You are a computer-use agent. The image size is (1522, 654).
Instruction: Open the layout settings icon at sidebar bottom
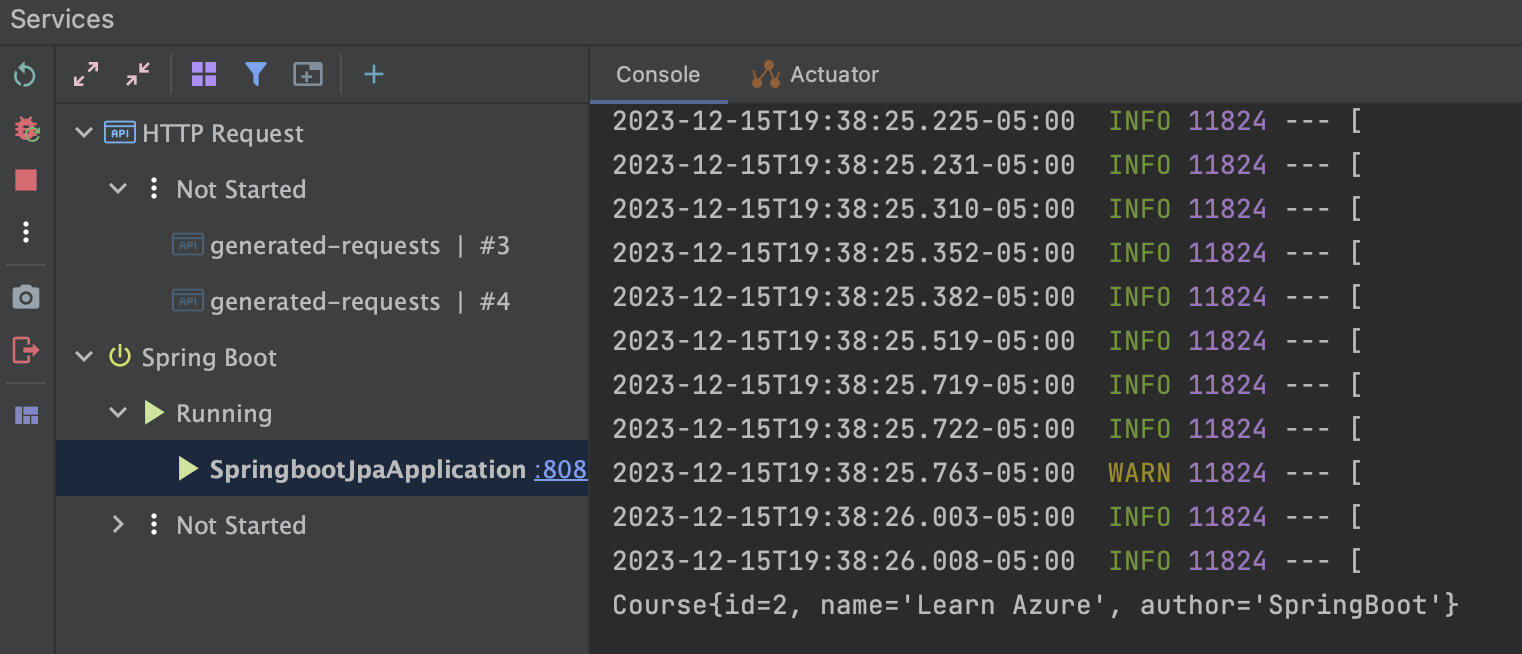[x=25, y=414]
